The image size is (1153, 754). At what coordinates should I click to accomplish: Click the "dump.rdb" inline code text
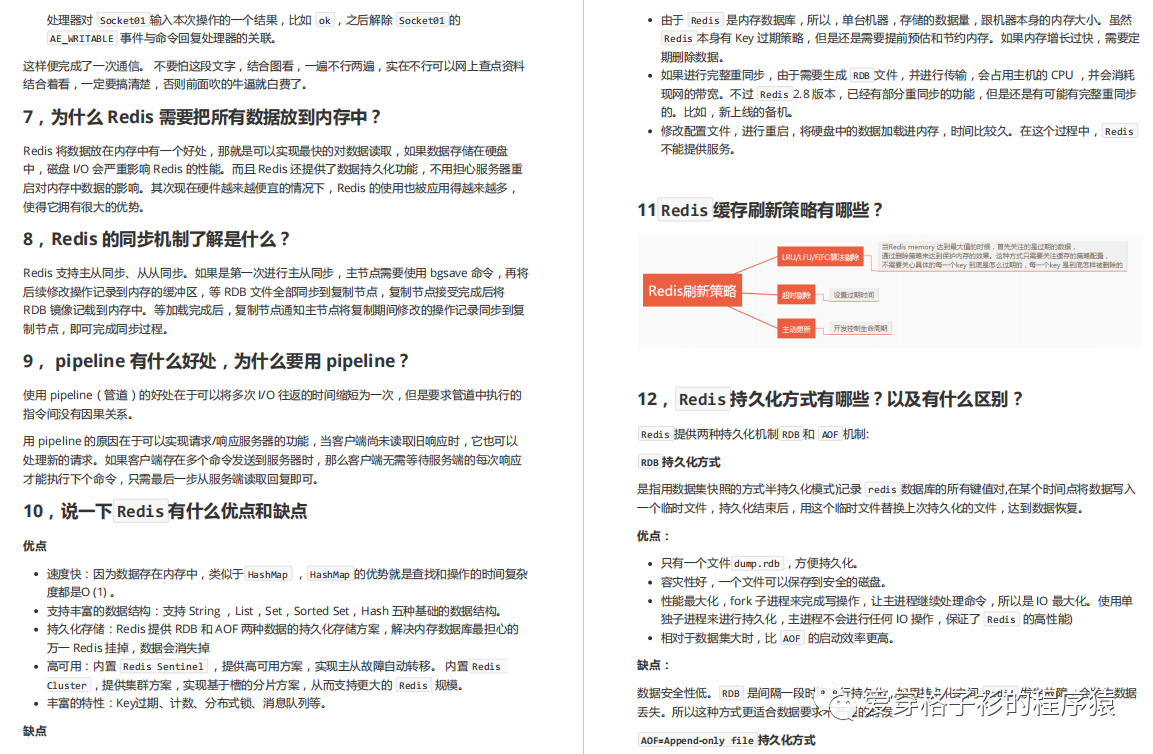(x=757, y=563)
